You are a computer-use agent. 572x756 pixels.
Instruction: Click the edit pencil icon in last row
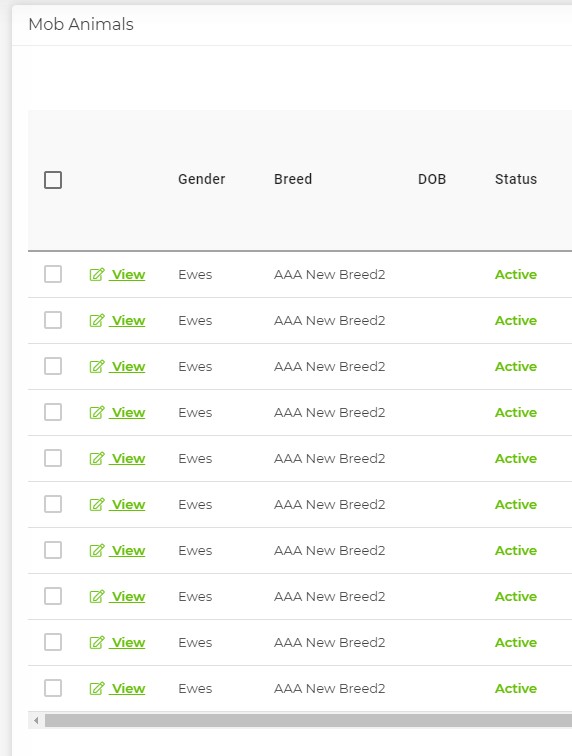[x=97, y=688]
